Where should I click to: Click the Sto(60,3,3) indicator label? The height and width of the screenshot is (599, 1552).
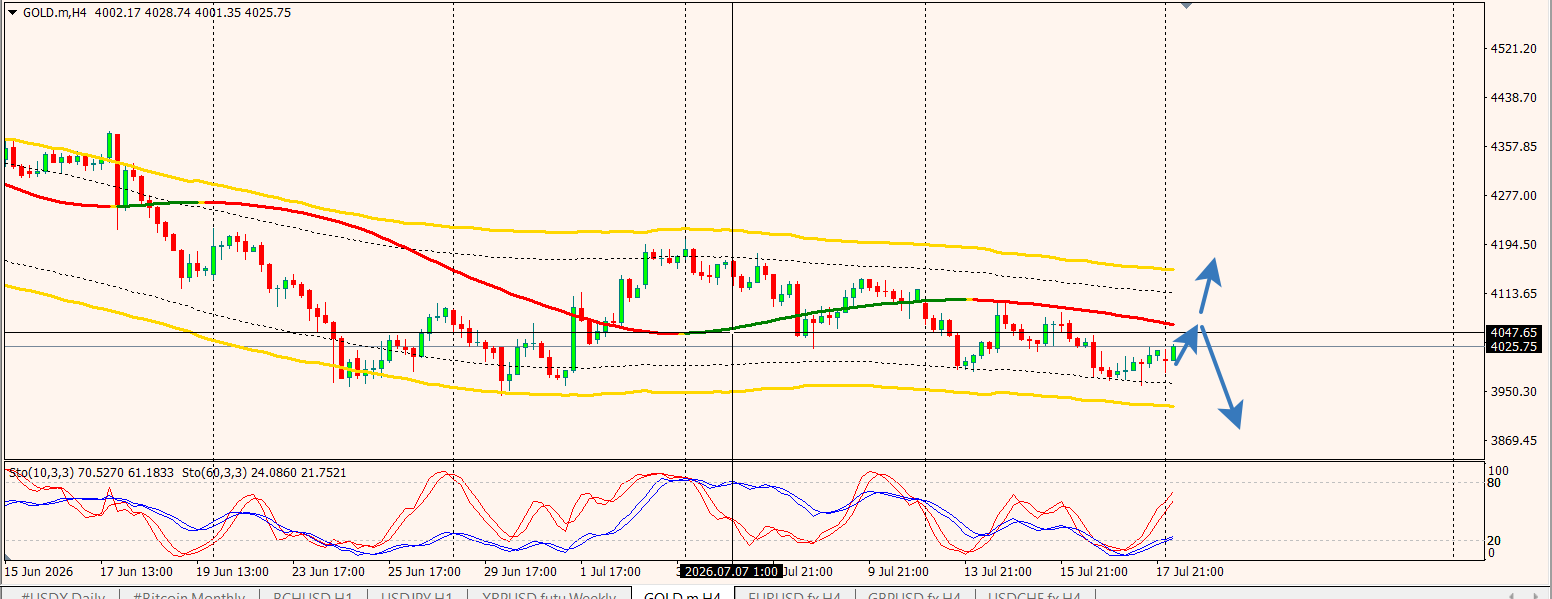264,472
